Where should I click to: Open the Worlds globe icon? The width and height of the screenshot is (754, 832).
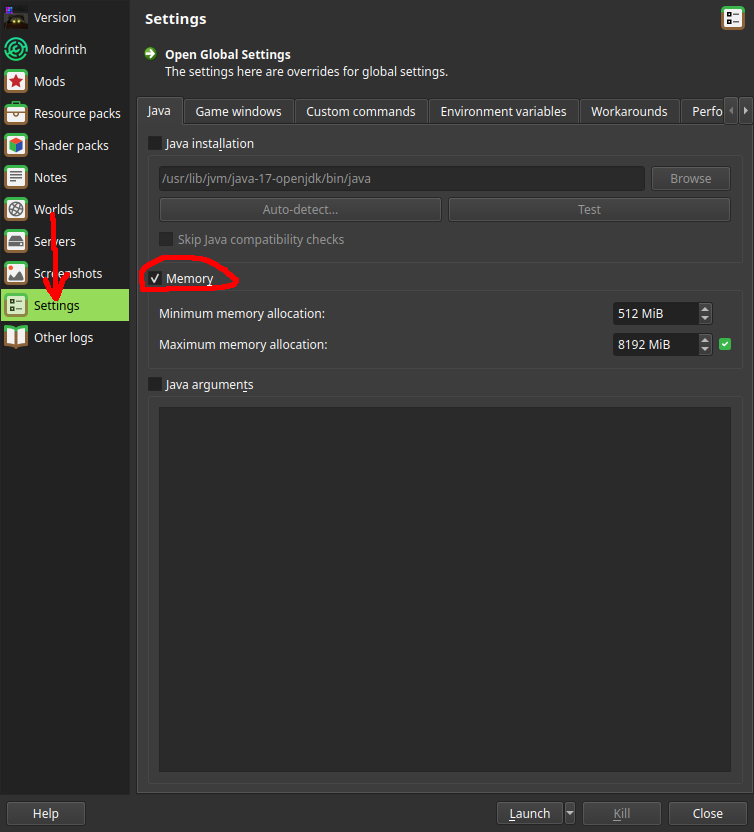coord(16,209)
